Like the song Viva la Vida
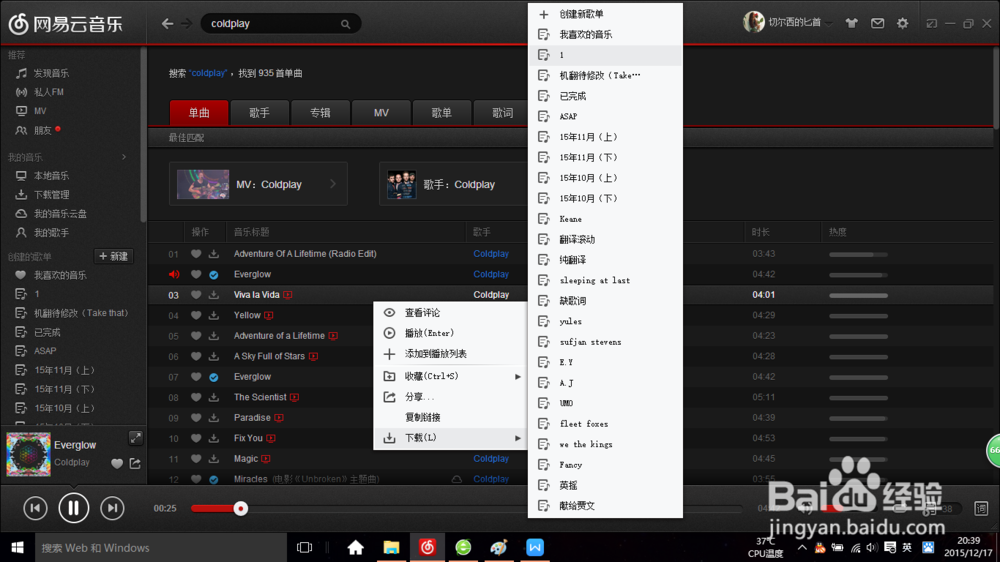Screen dimensions: 1000x562 pos(196,295)
